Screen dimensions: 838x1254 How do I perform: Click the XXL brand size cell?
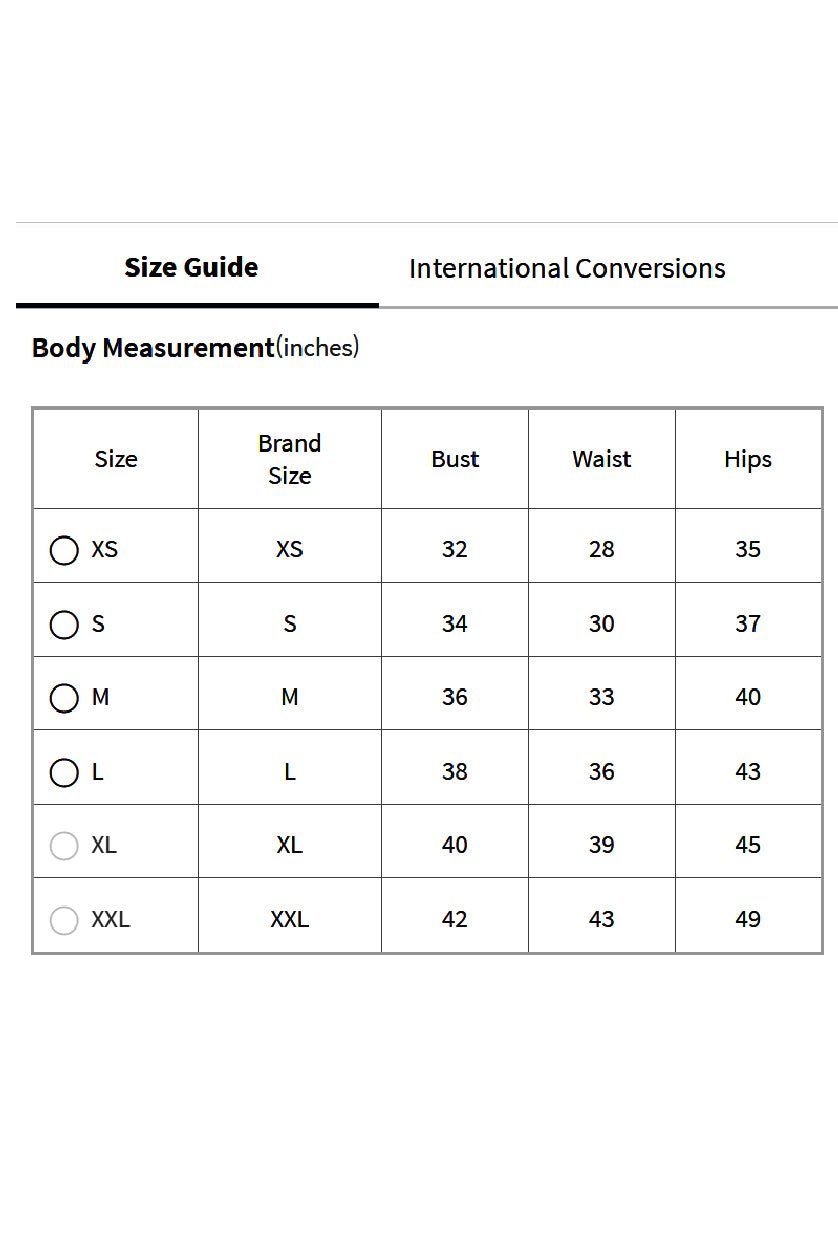pyautogui.click(x=290, y=919)
